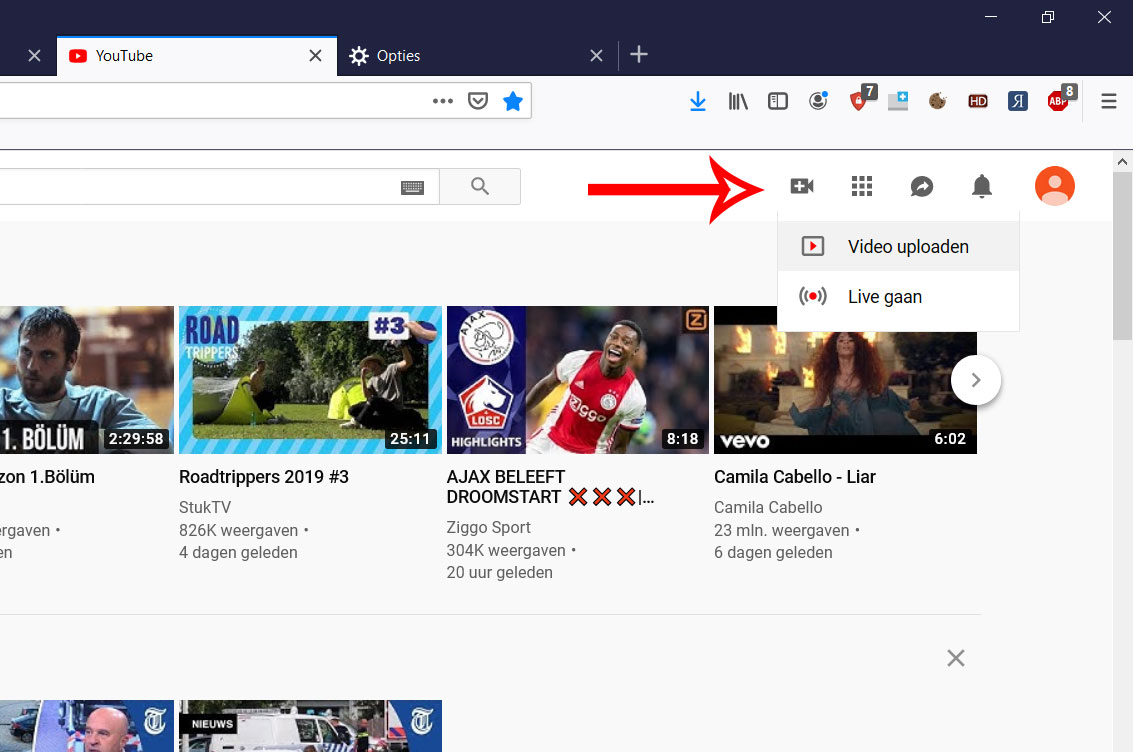
Task: Click the screenshot extension icon with blue plus
Action: [898, 101]
